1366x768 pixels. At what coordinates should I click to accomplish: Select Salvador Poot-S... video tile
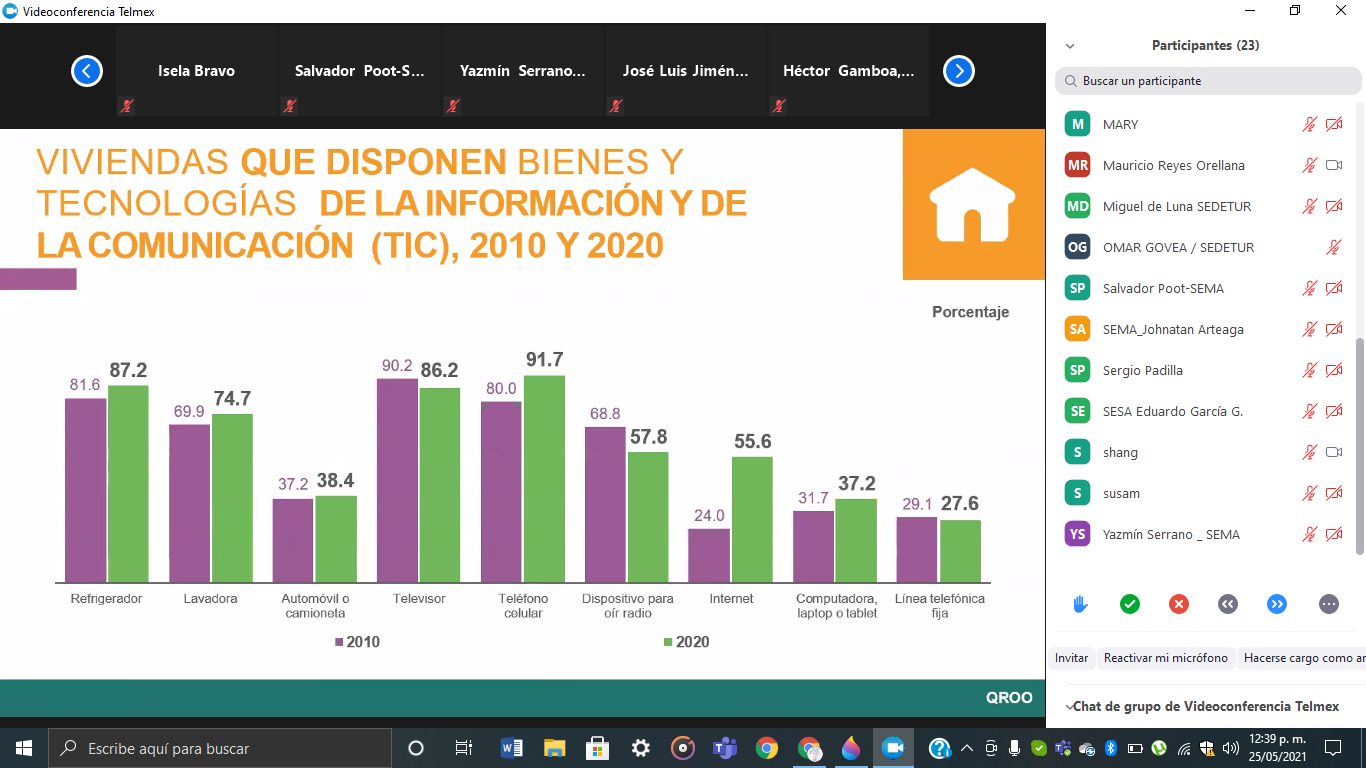(x=360, y=72)
